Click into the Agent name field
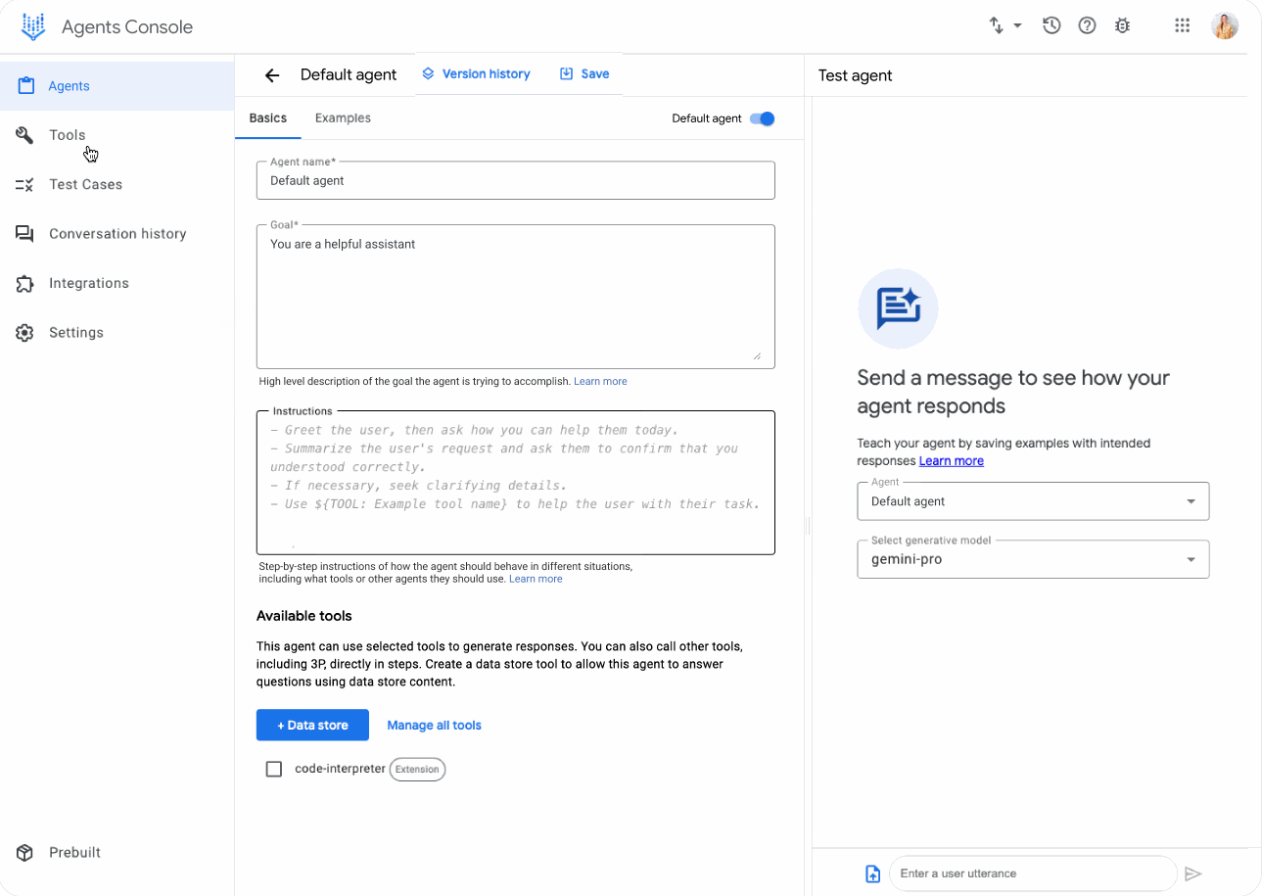Screen dimensions: 1262x896 (x=515, y=181)
